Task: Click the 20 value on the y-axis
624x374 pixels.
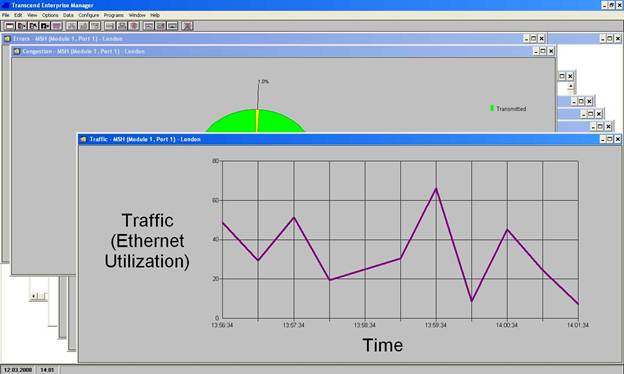Action: pos(215,279)
